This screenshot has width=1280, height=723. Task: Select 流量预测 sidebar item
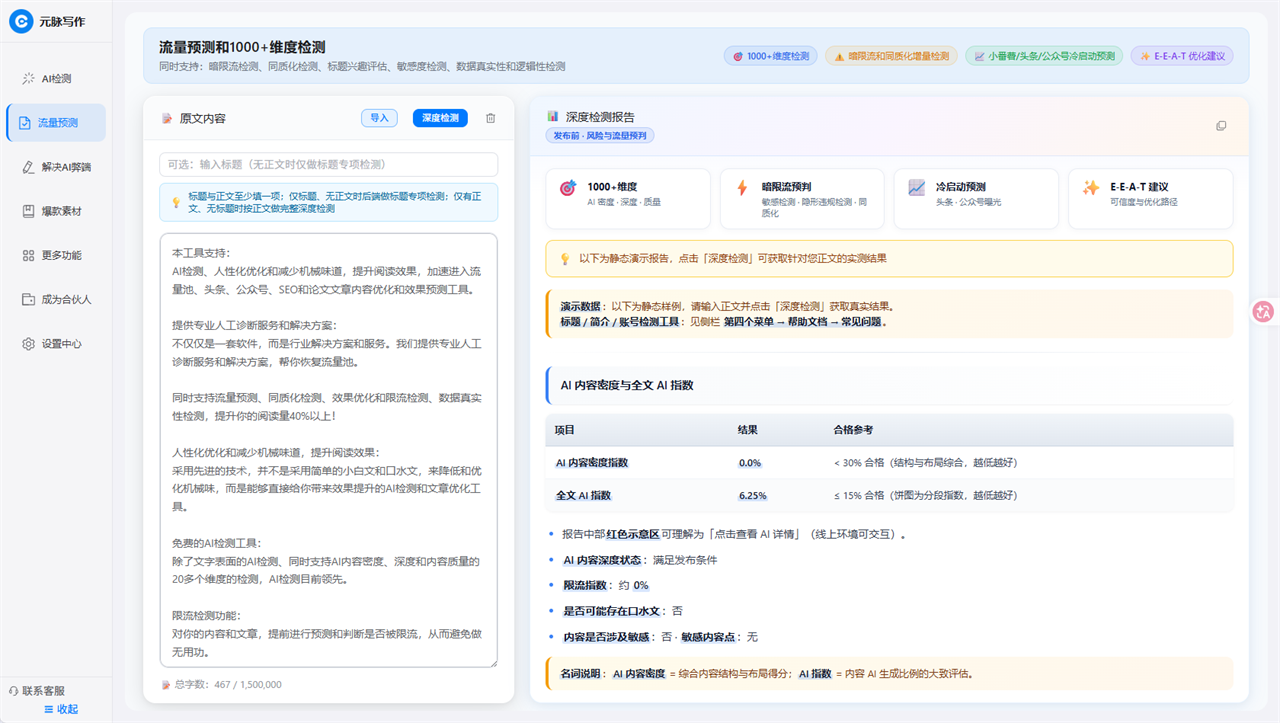click(x=56, y=123)
